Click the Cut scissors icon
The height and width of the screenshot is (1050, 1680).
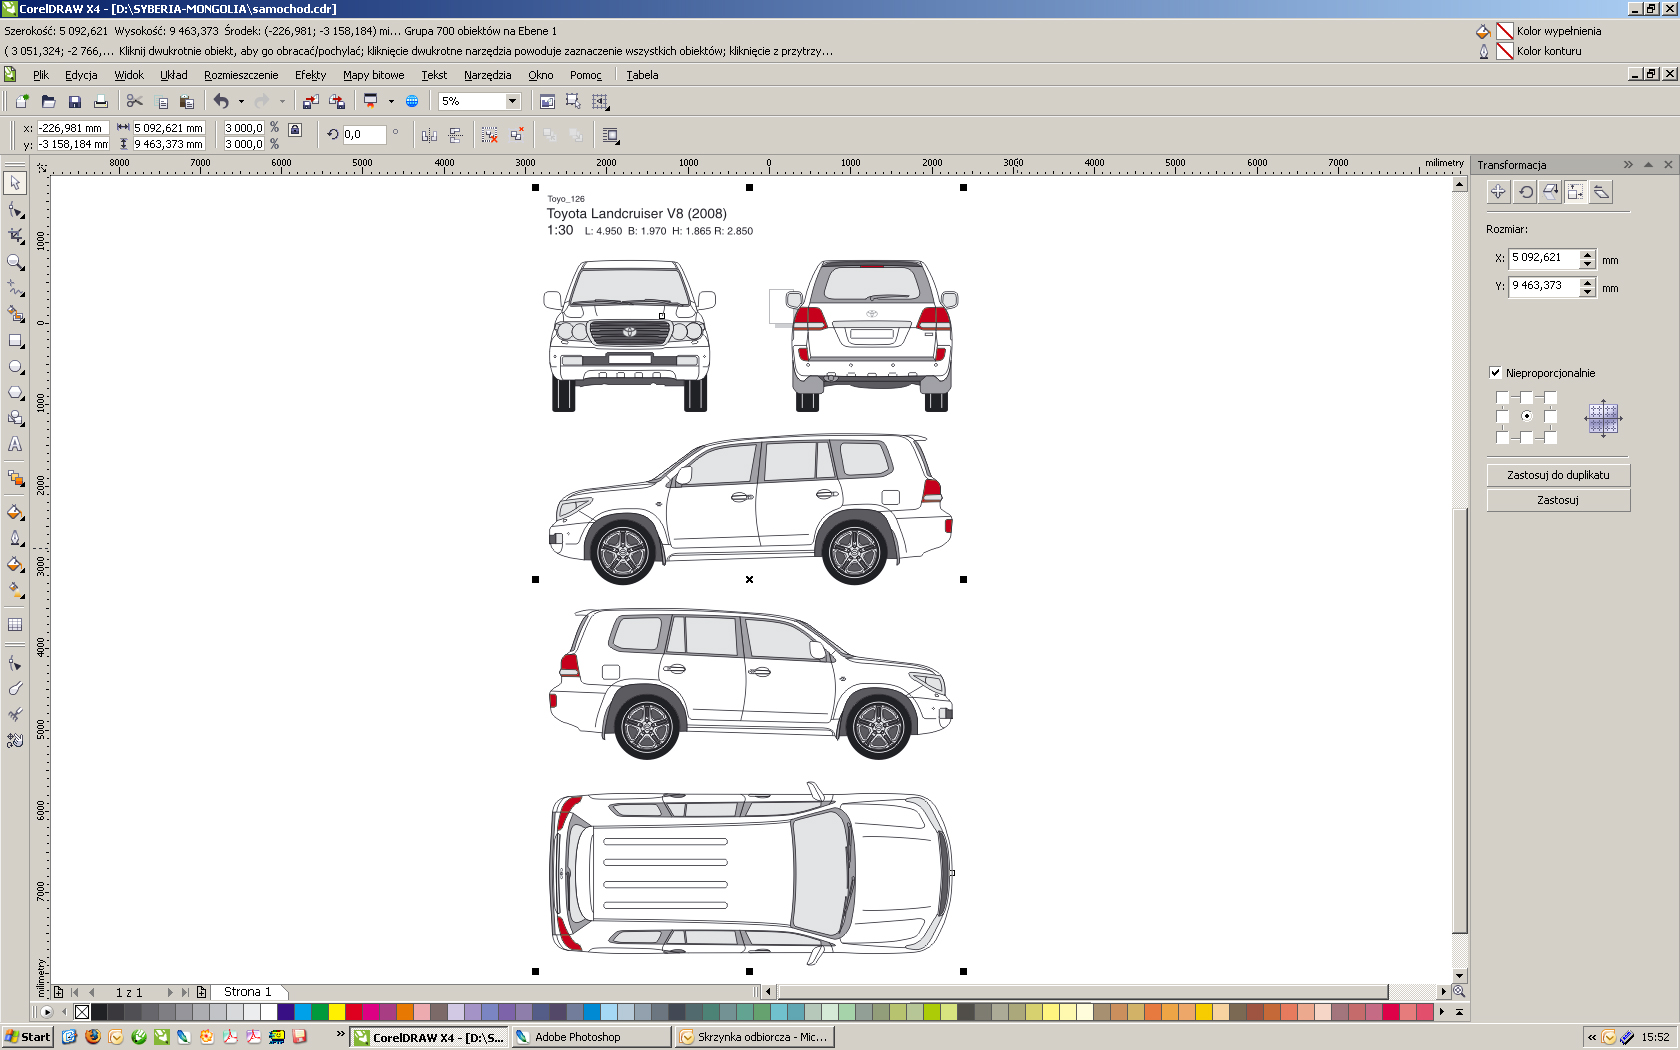pyautogui.click(x=134, y=101)
